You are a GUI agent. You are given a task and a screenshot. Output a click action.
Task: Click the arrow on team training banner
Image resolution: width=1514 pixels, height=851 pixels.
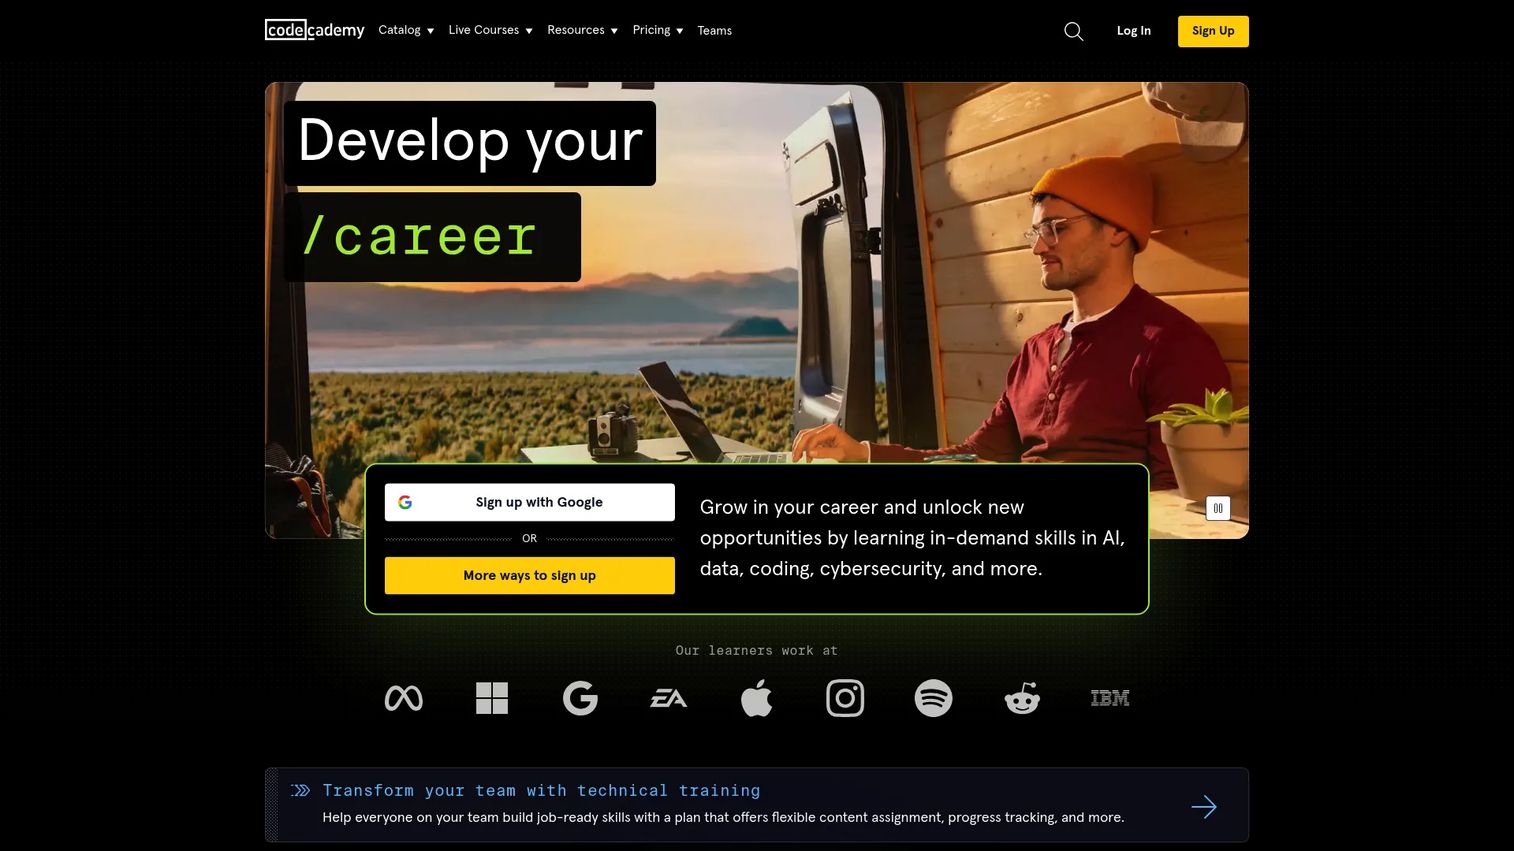(x=1204, y=806)
